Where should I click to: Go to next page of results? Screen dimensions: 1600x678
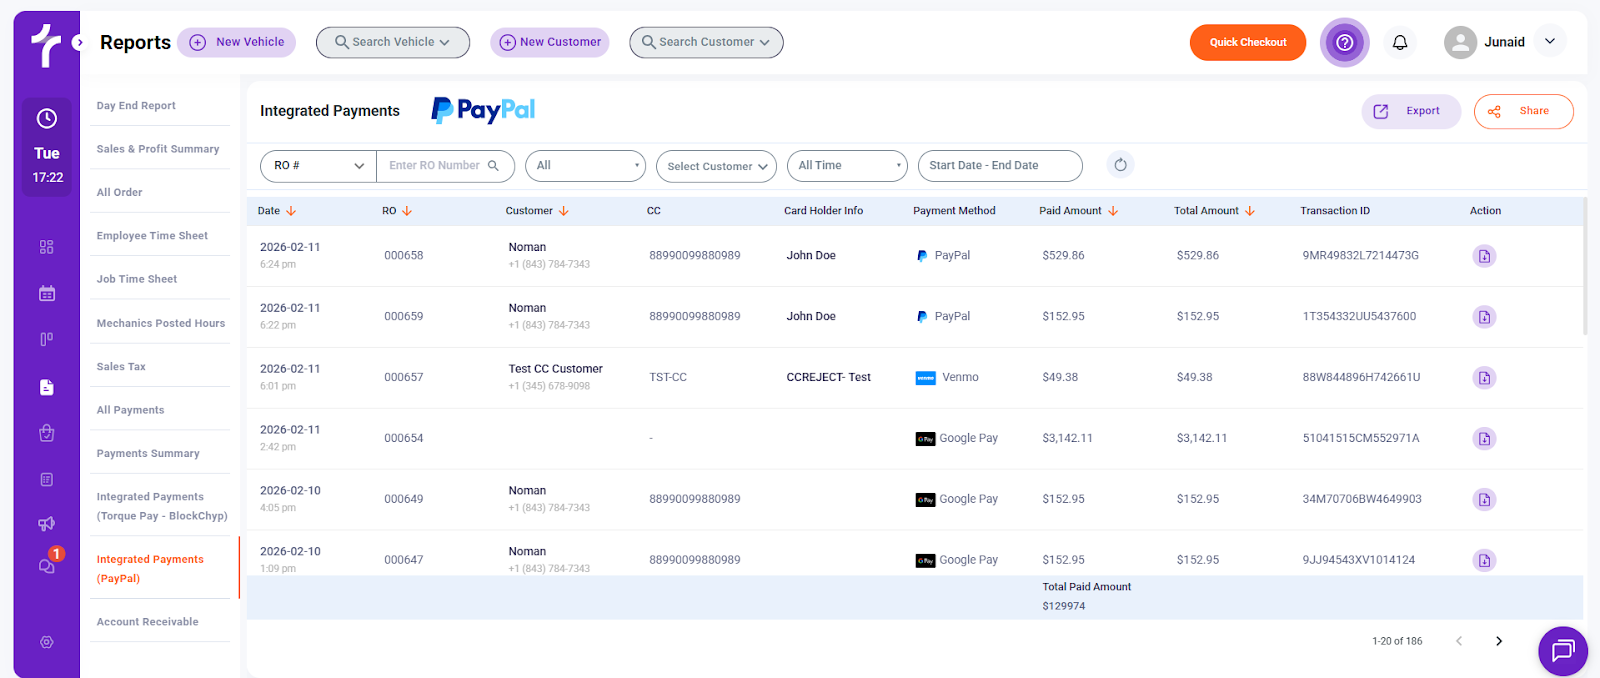1498,641
